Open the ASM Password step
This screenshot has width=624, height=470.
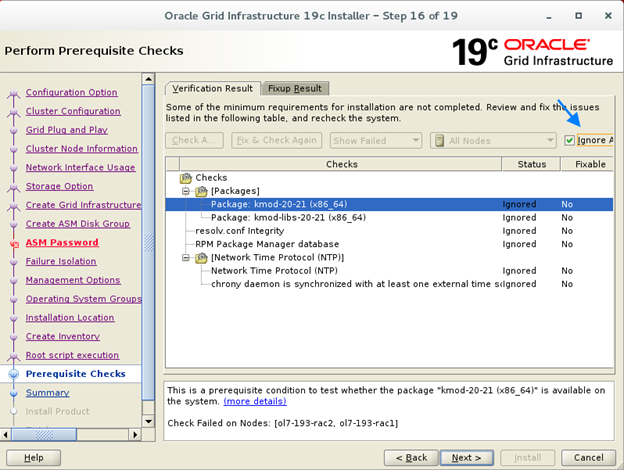(x=62, y=242)
